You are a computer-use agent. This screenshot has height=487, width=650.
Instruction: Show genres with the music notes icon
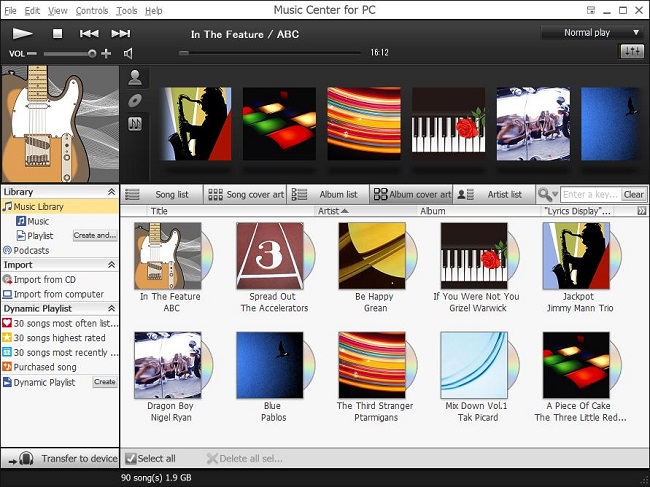[135, 124]
